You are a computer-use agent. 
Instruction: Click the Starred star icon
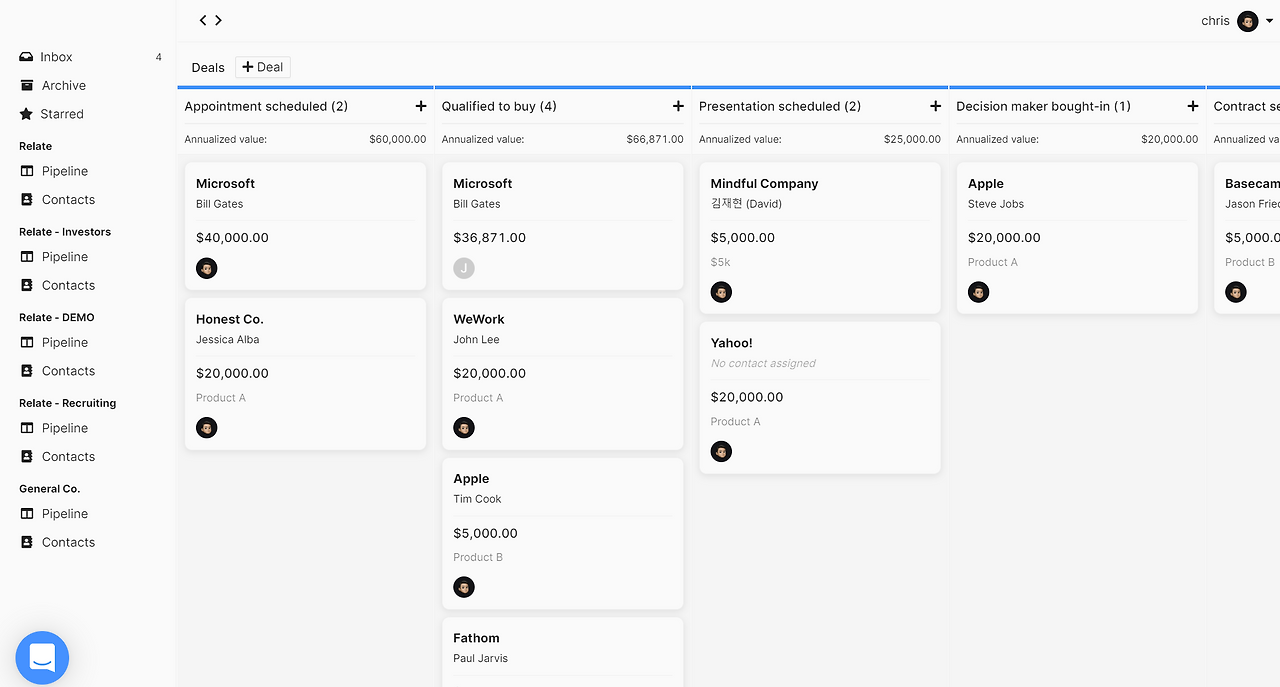[x=26, y=114]
